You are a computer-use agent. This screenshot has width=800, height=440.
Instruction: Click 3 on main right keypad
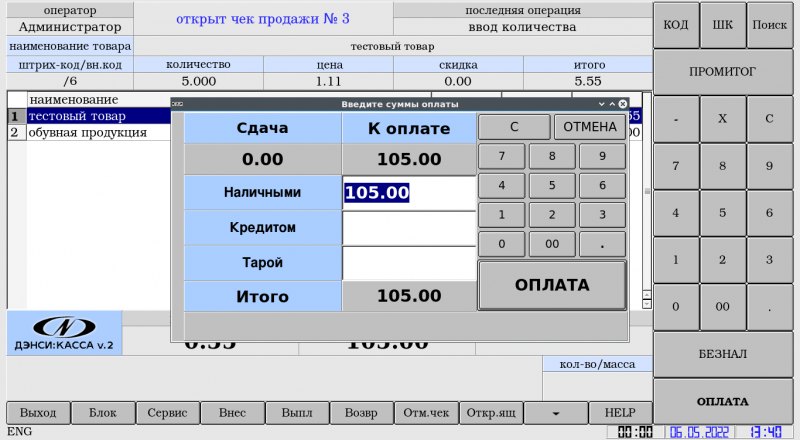click(769, 260)
